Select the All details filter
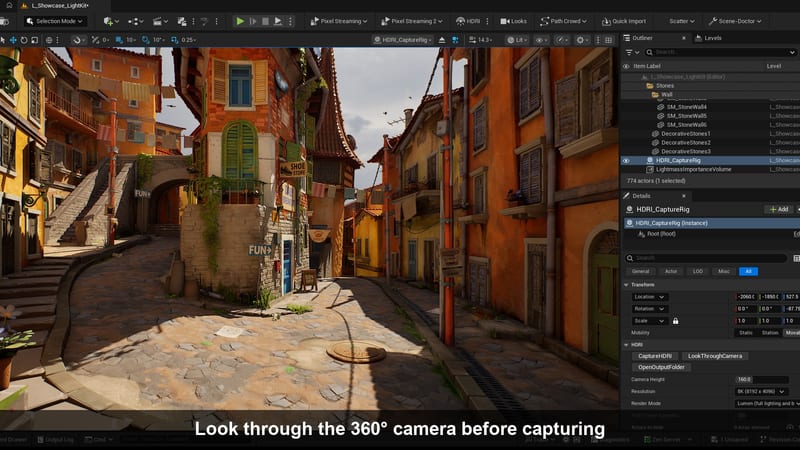This screenshot has width=800, height=450. pyautogui.click(x=748, y=271)
